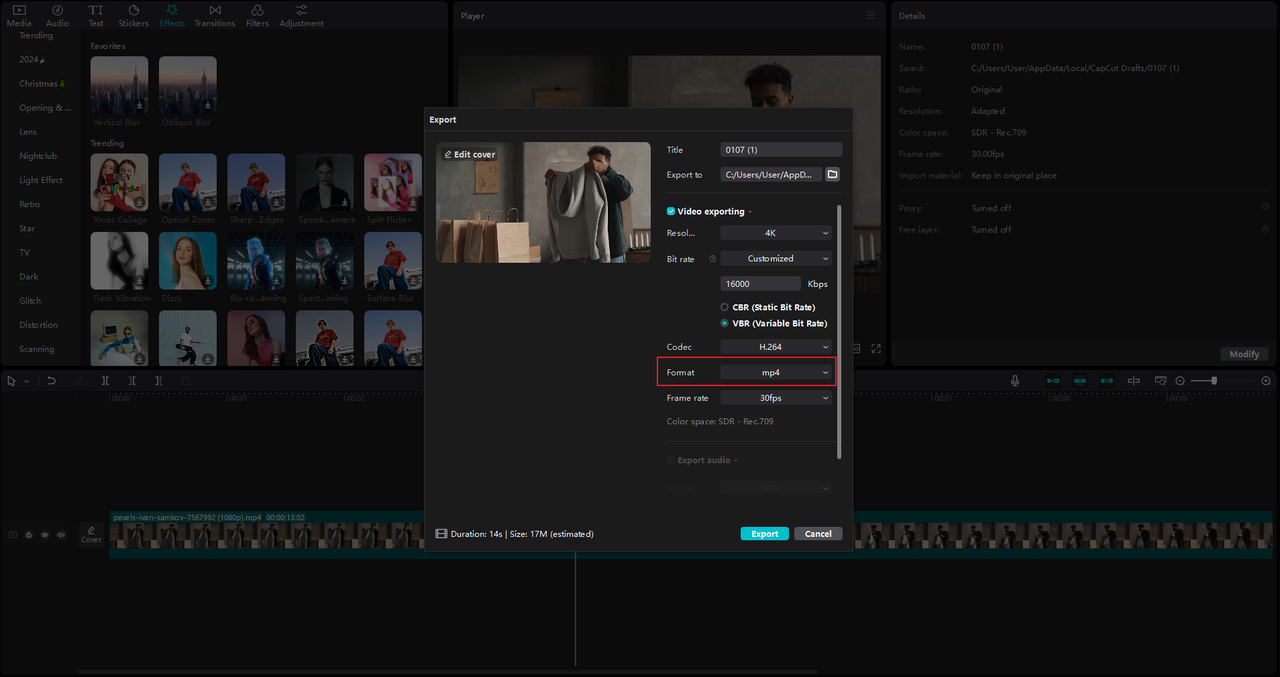
Task: Select the Split Flicker effect thumbnail
Action: pyautogui.click(x=393, y=182)
